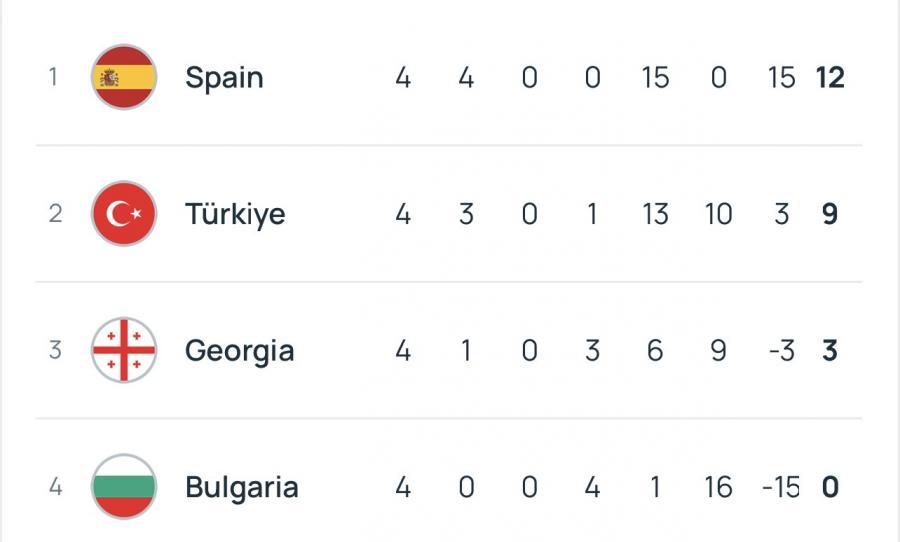Click Türkiye's 13 goals scored value
Image resolution: width=900 pixels, height=542 pixels.
[x=655, y=214]
